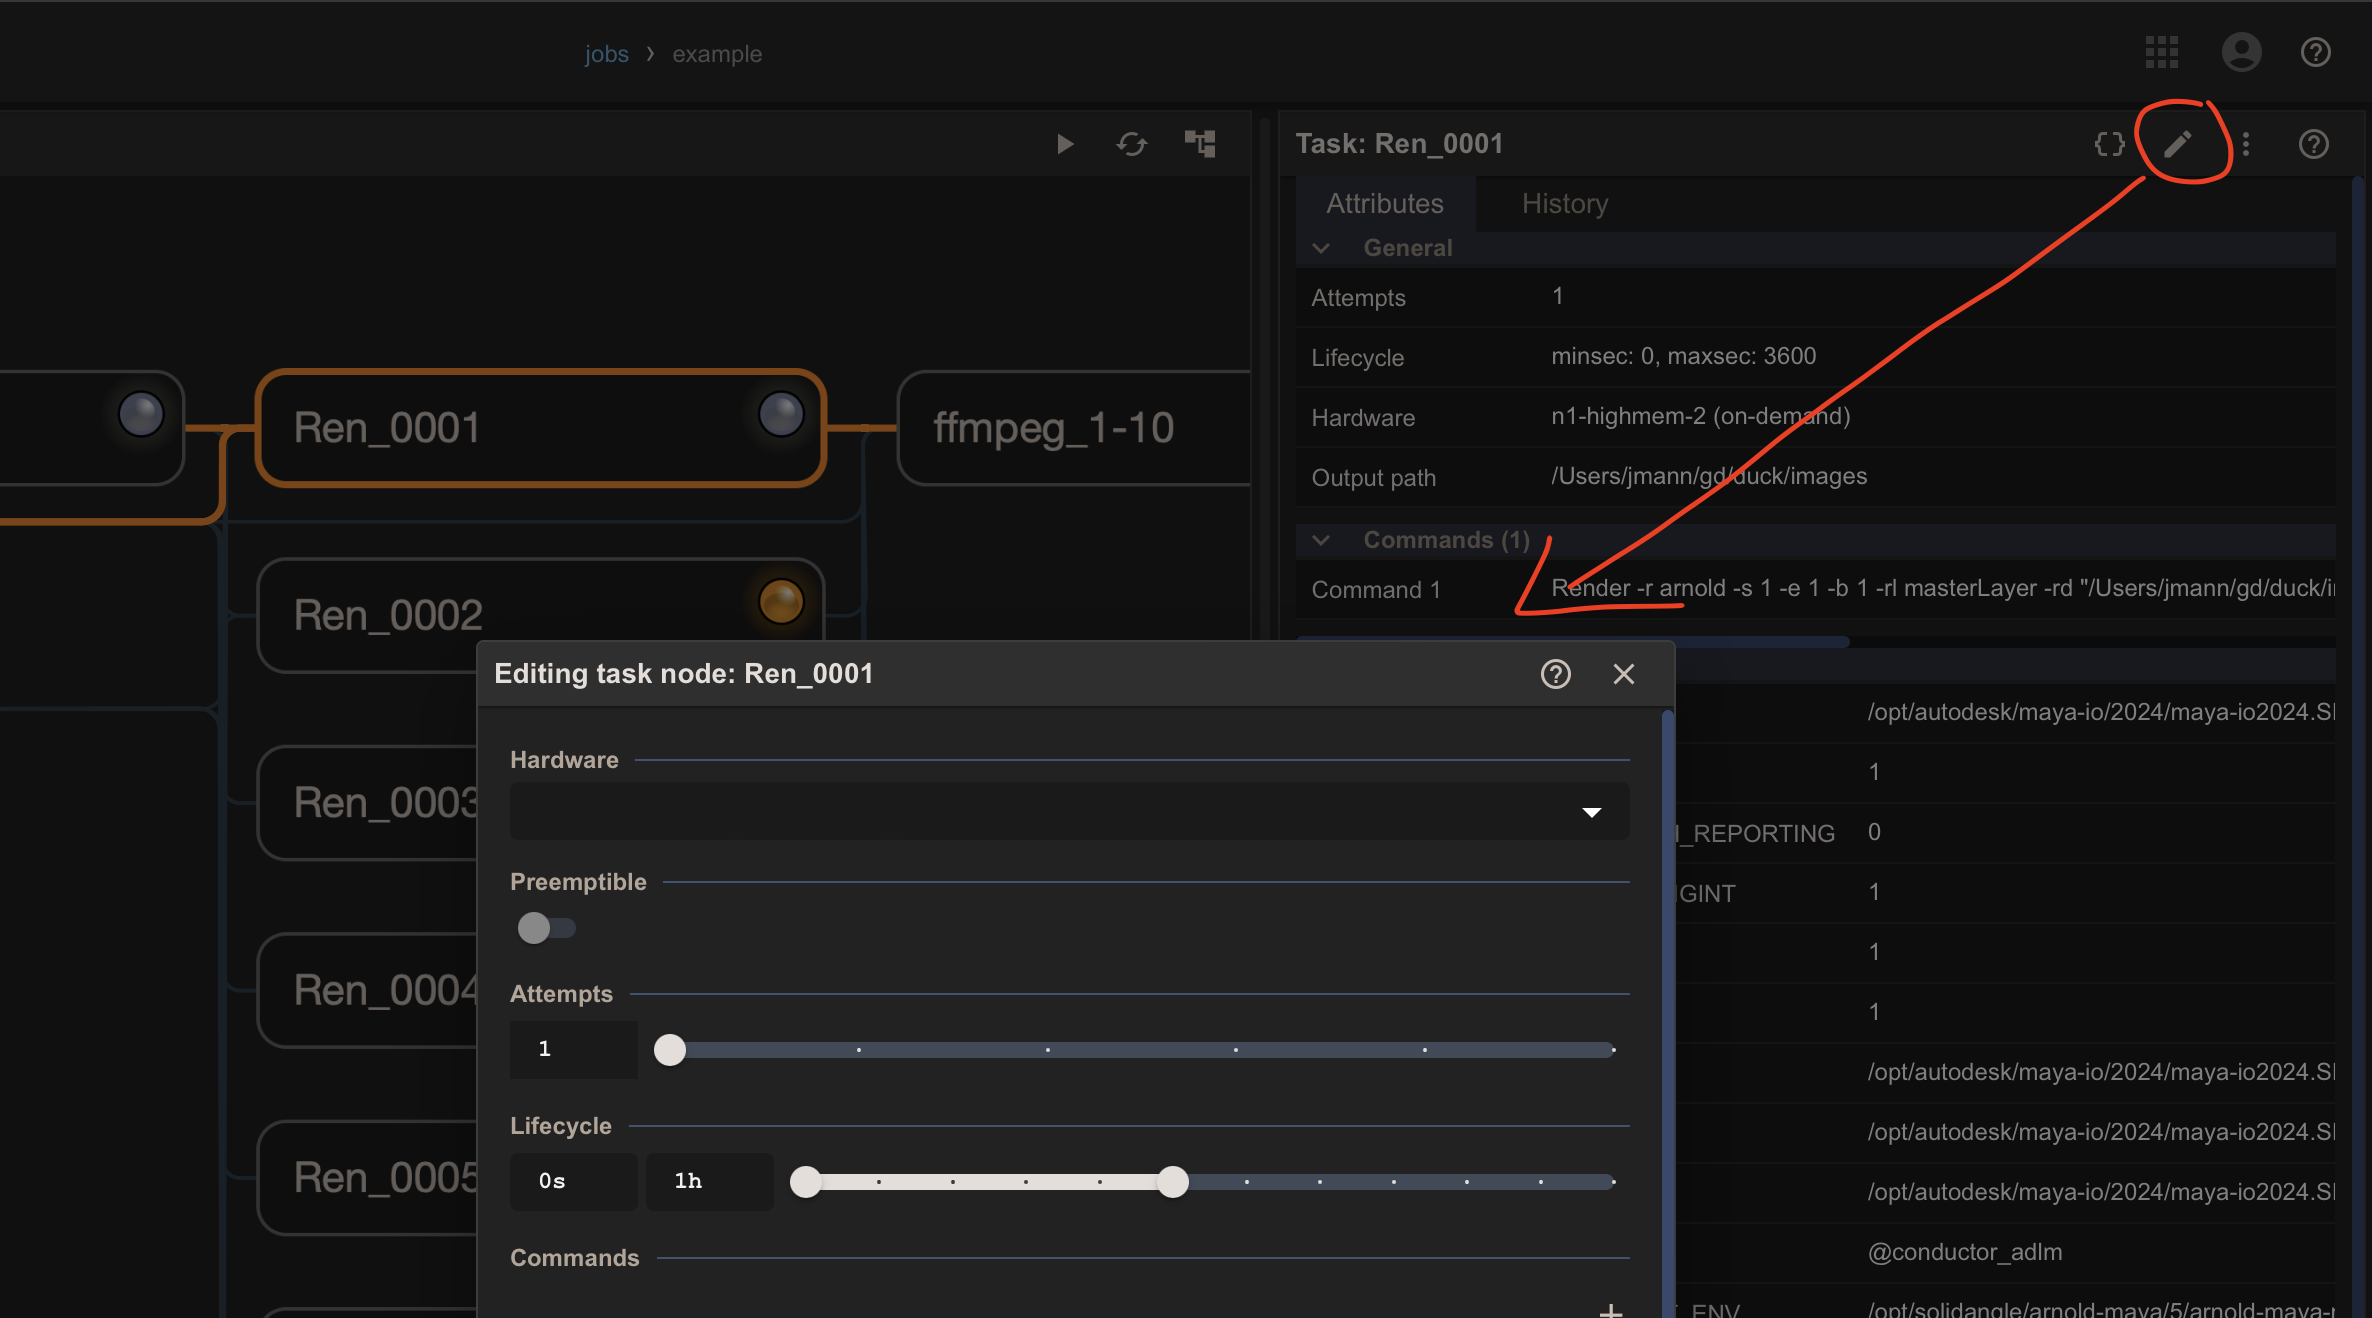Screen dimensions: 2372x1318
Task: Click the minsec: 0, maxsec: 3600 value
Action: [x=1683, y=356]
